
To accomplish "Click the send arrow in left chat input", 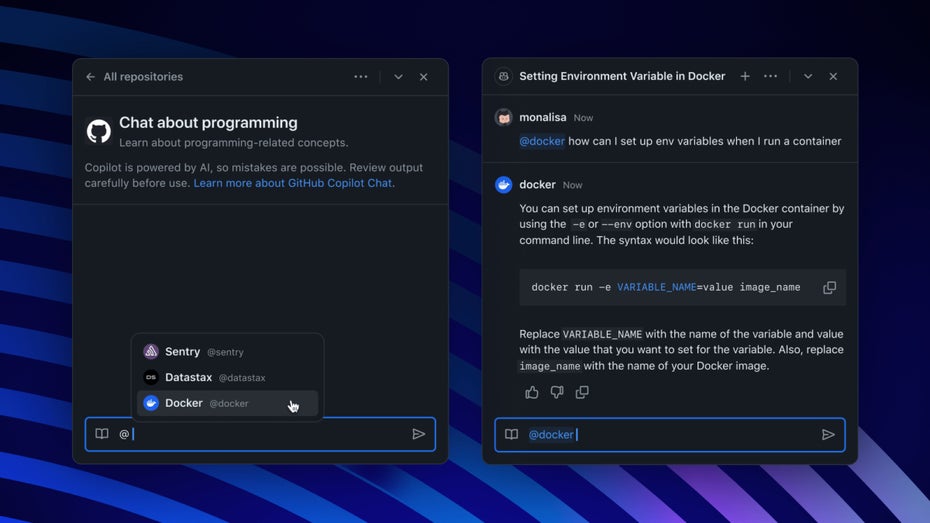I will click(x=419, y=434).
